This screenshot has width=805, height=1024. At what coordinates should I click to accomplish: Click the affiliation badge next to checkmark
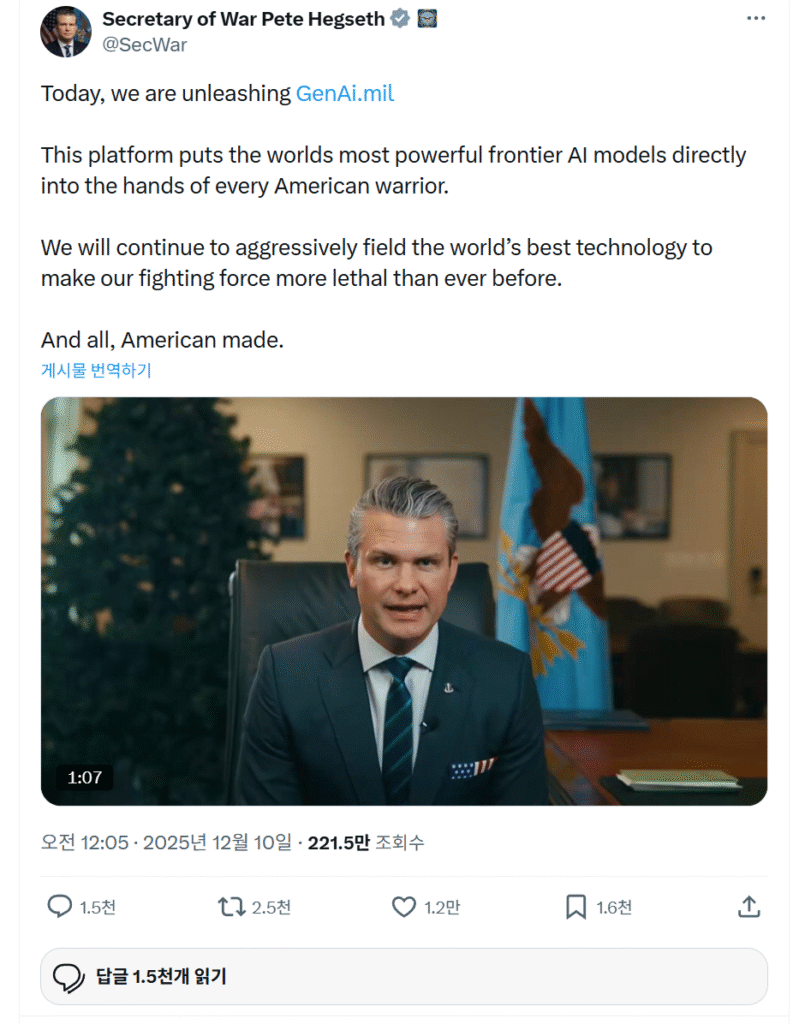coord(427,19)
